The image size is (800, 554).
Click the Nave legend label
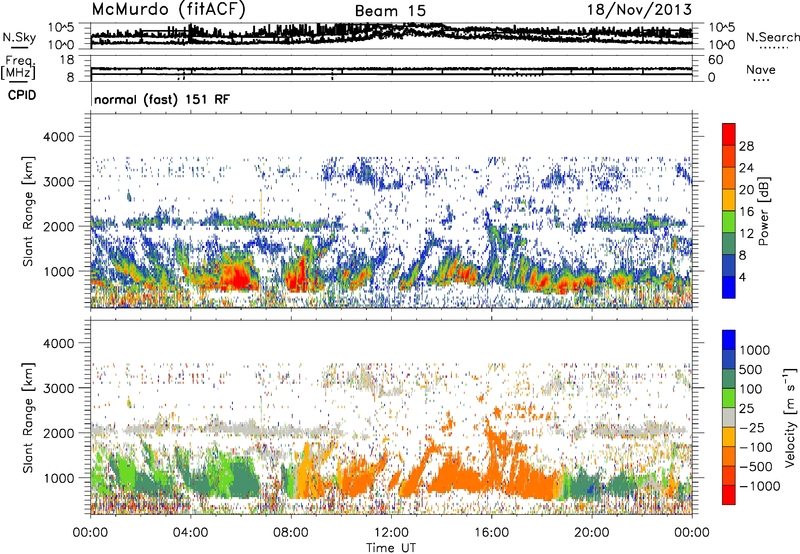[x=761, y=69]
